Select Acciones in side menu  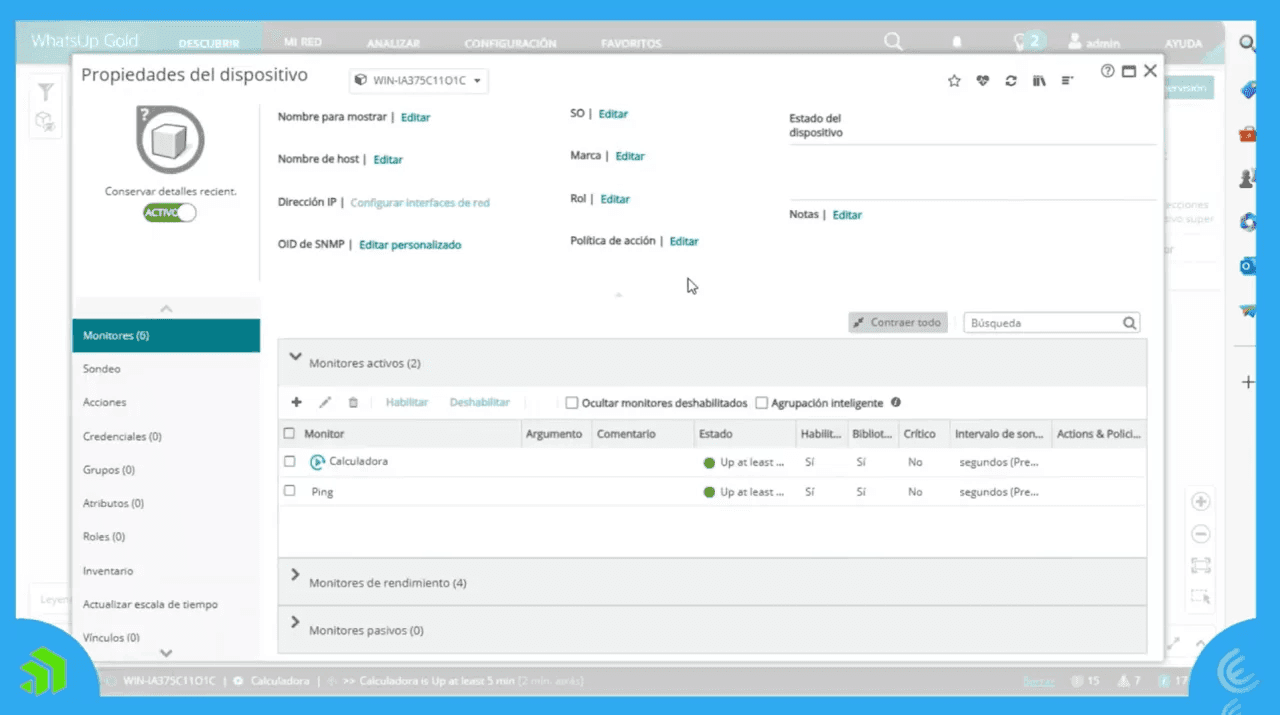click(166, 402)
